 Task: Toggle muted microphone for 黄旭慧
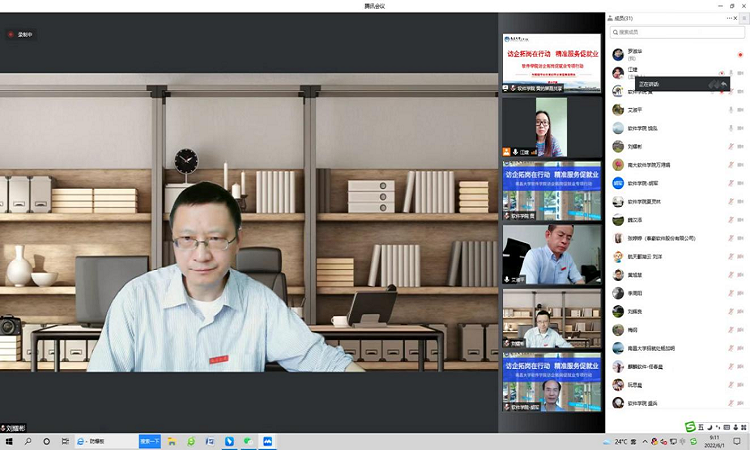tap(731, 275)
